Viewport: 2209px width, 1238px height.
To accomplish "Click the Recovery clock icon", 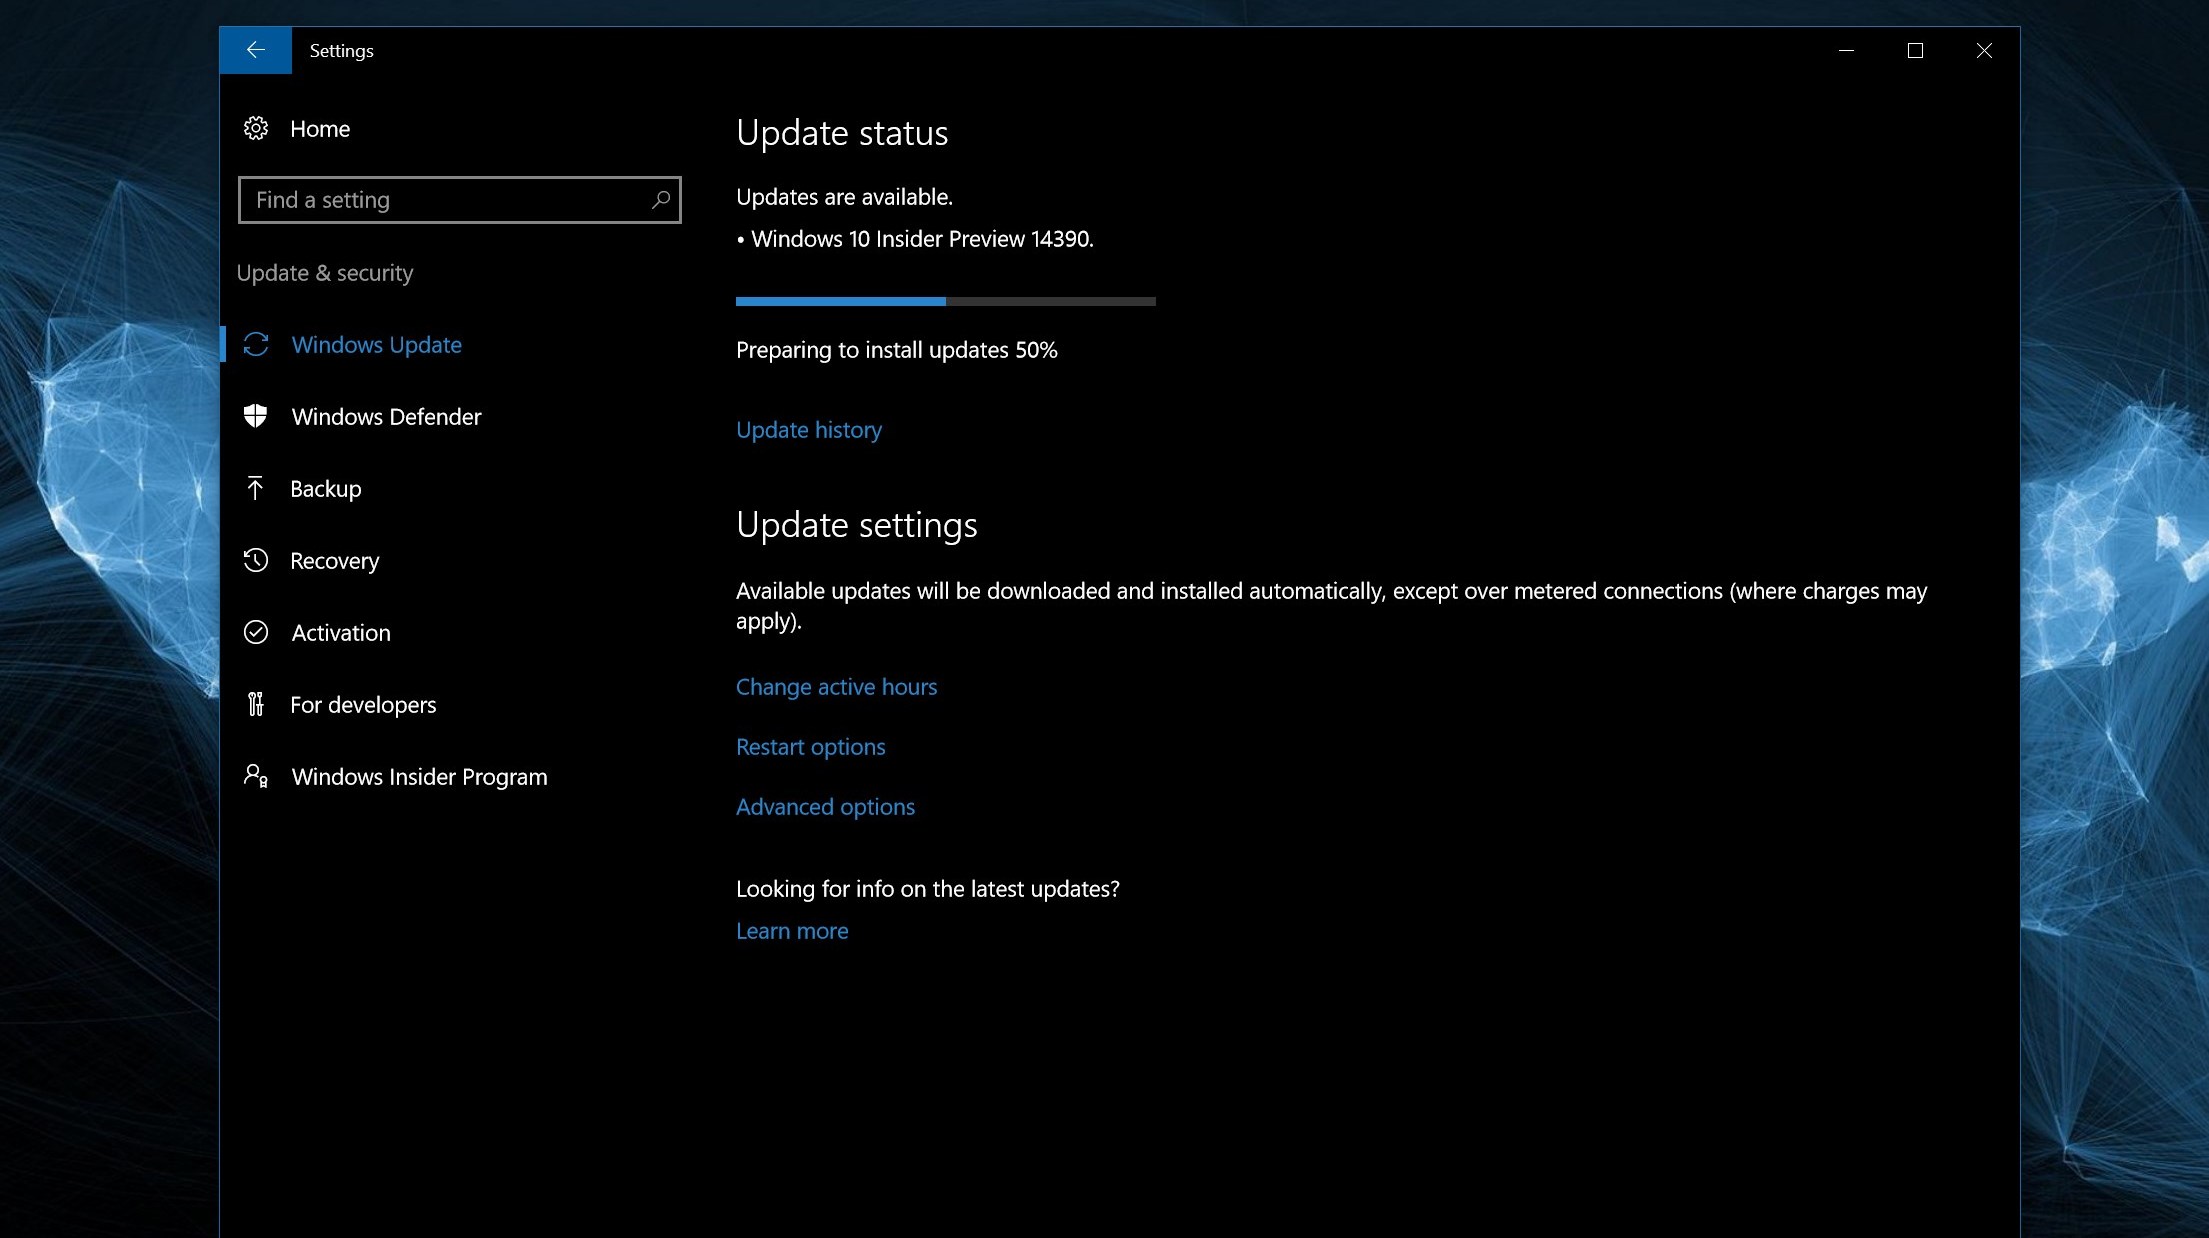I will (x=256, y=560).
